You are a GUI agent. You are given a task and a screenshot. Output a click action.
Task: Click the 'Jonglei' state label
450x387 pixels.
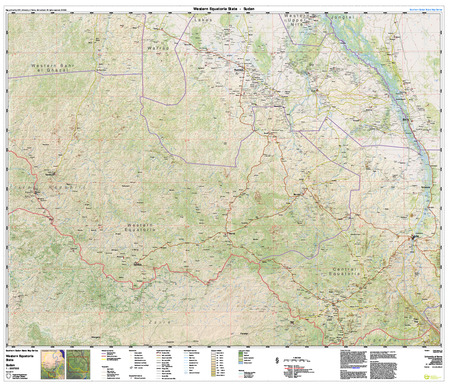pyautogui.click(x=343, y=17)
